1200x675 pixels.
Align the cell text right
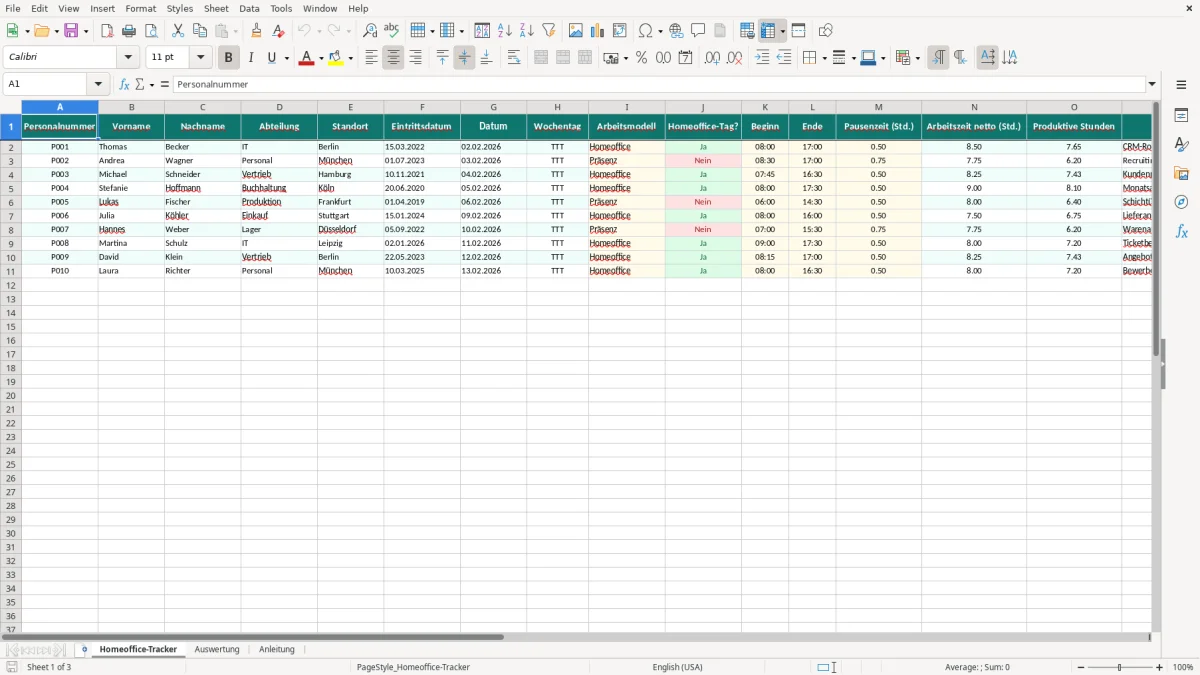coord(415,58)
